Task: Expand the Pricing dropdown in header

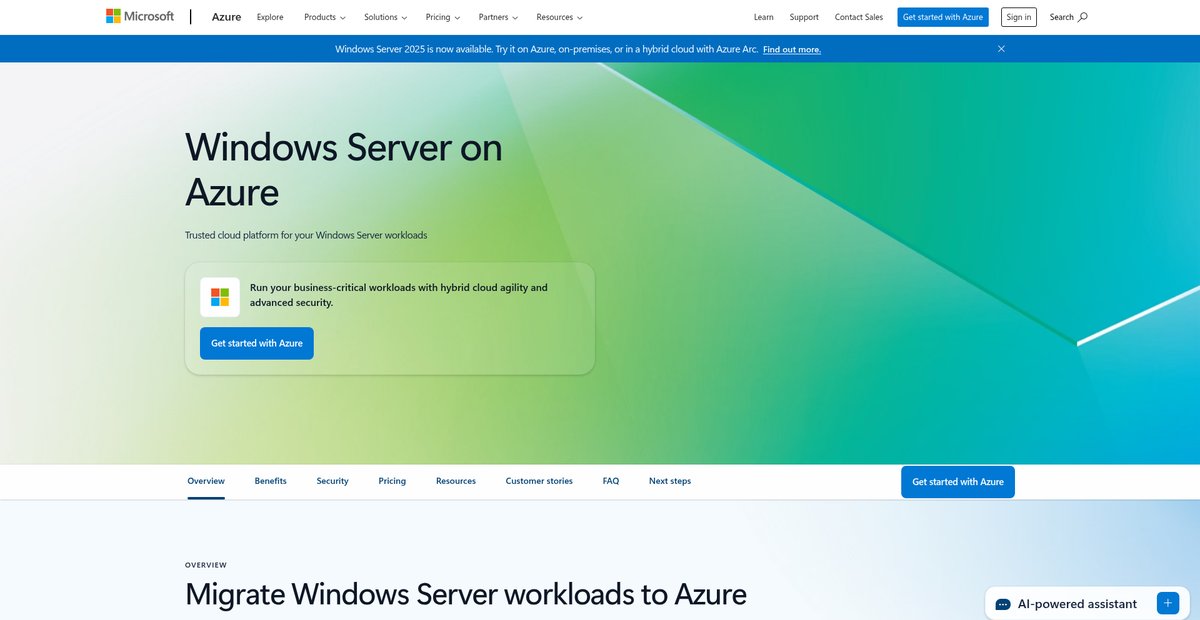Action: tap(443, 17)
